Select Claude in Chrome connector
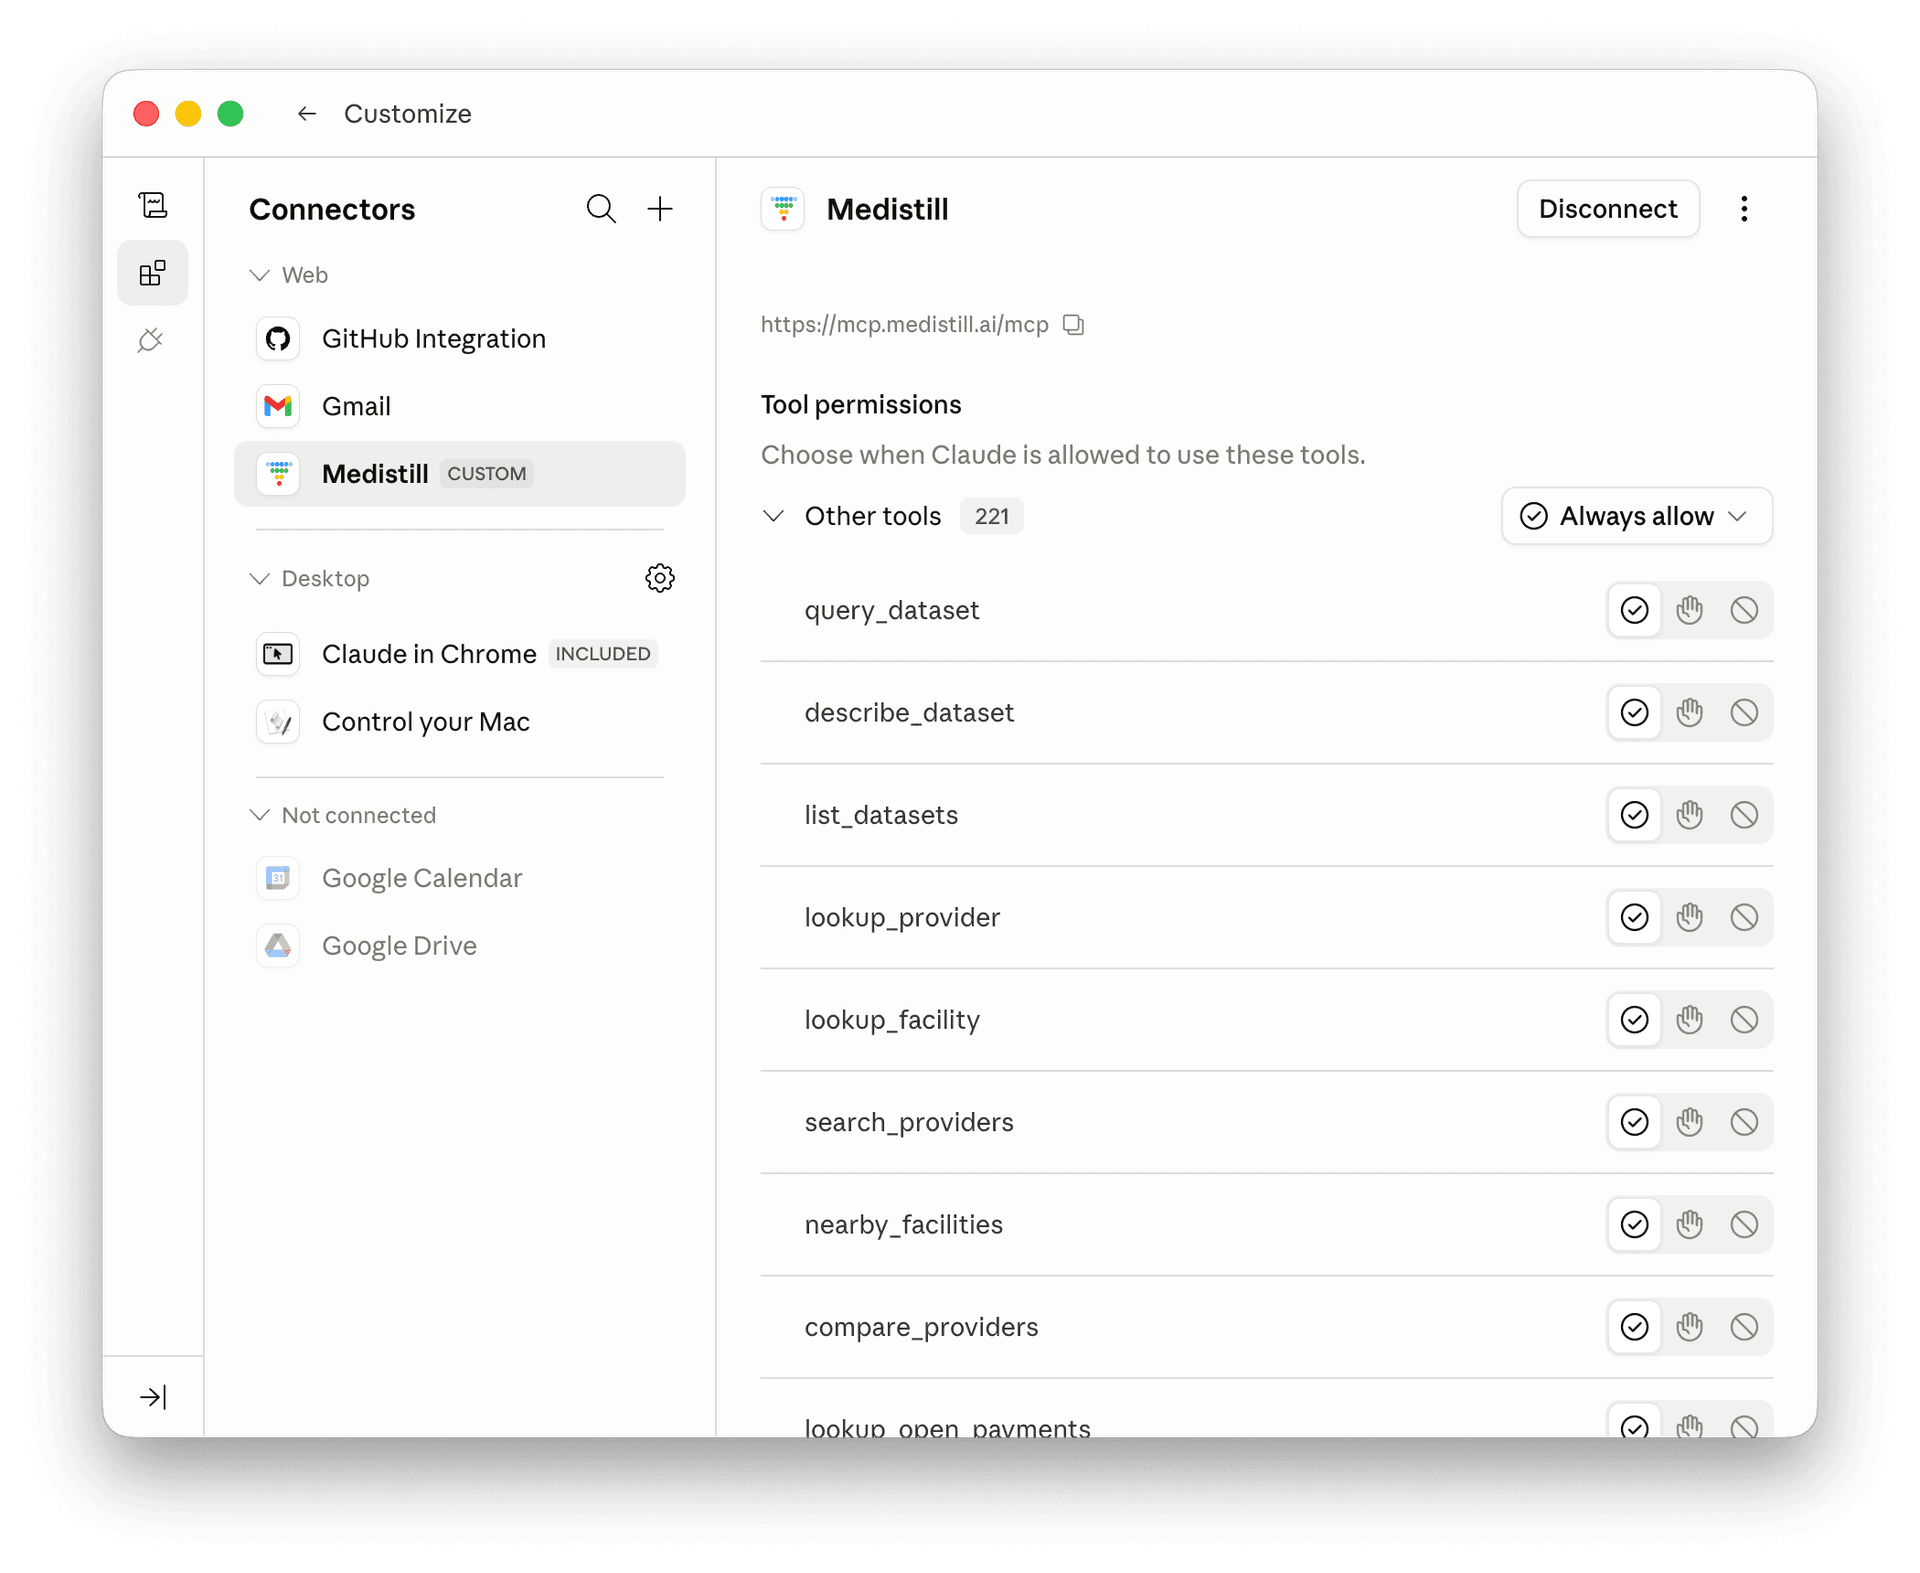Image resolution: width=1920 pixels, height=1573 pixels. point(460,654)
